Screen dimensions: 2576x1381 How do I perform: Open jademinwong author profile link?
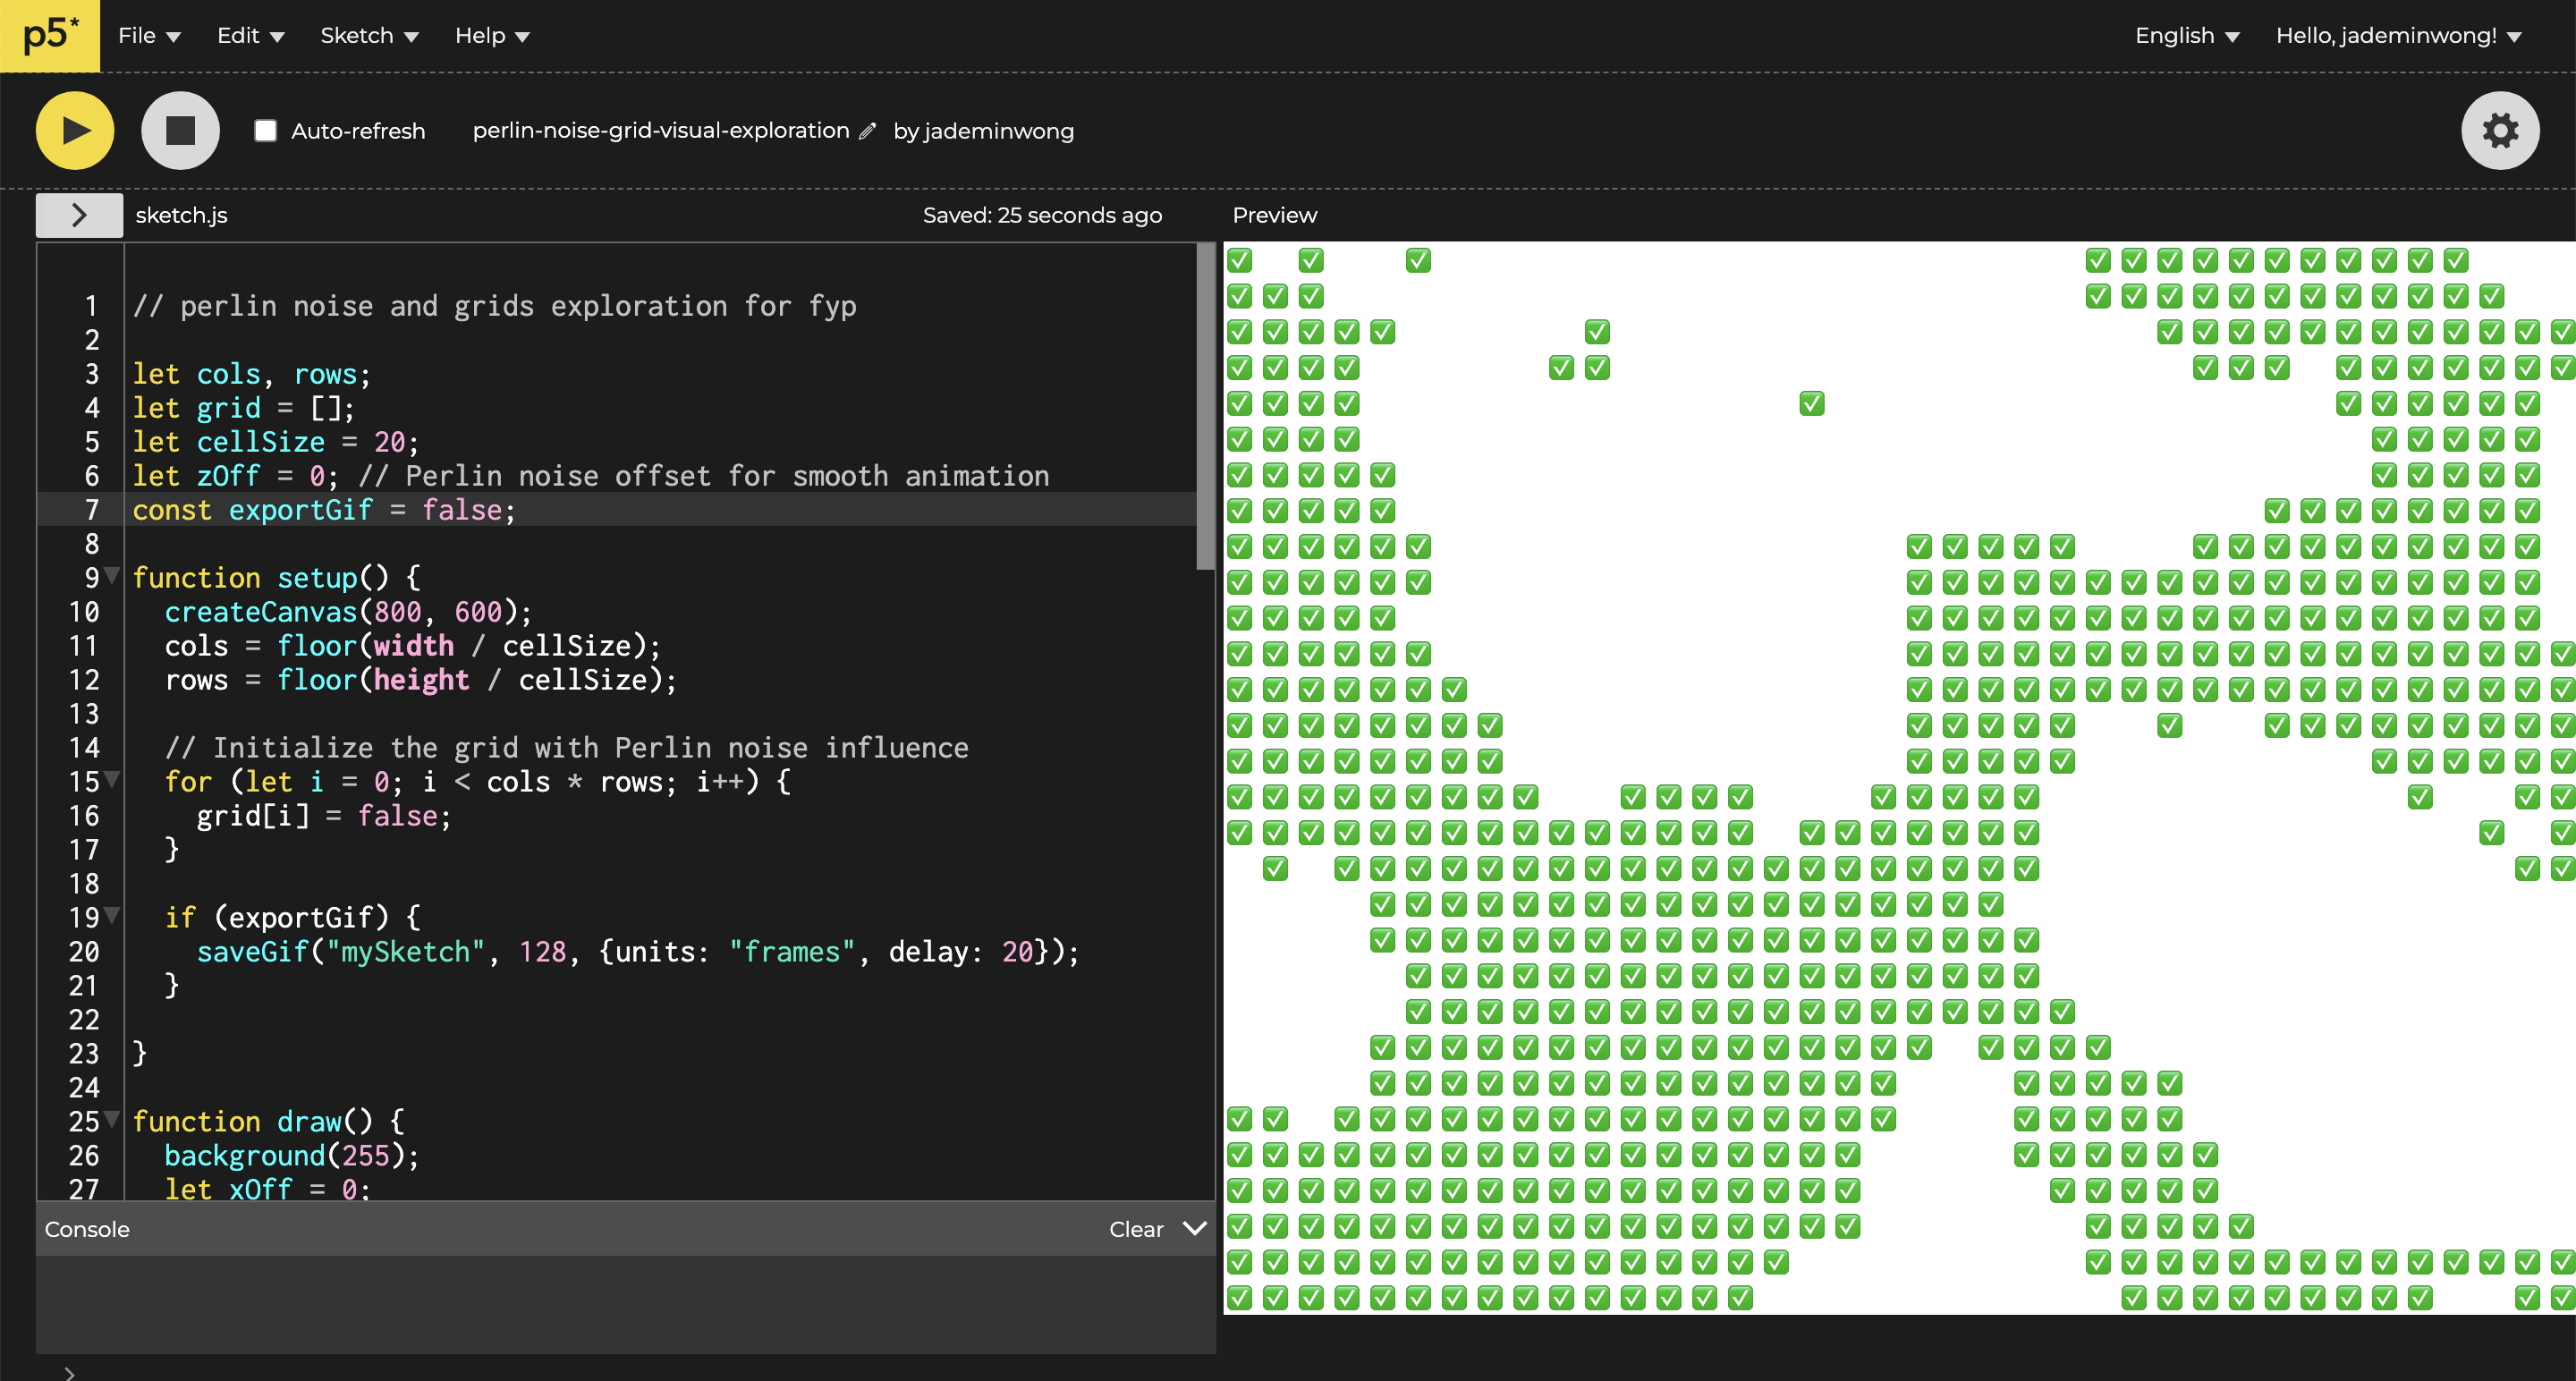(x=998, y=131)
